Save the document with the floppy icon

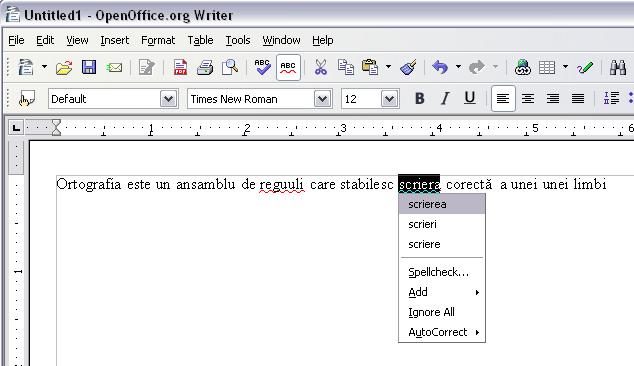[x=89, y=67]
